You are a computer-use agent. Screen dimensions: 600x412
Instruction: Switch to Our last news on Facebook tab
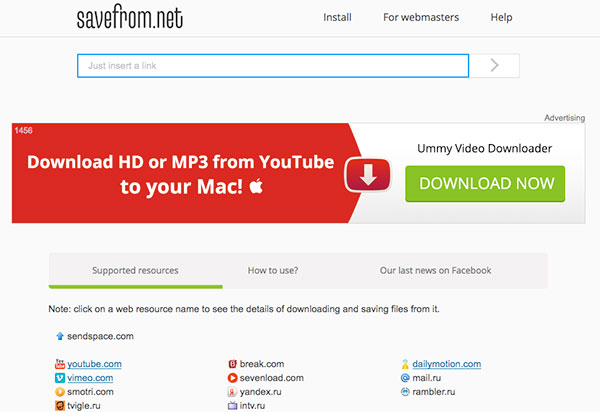(435, 270)
